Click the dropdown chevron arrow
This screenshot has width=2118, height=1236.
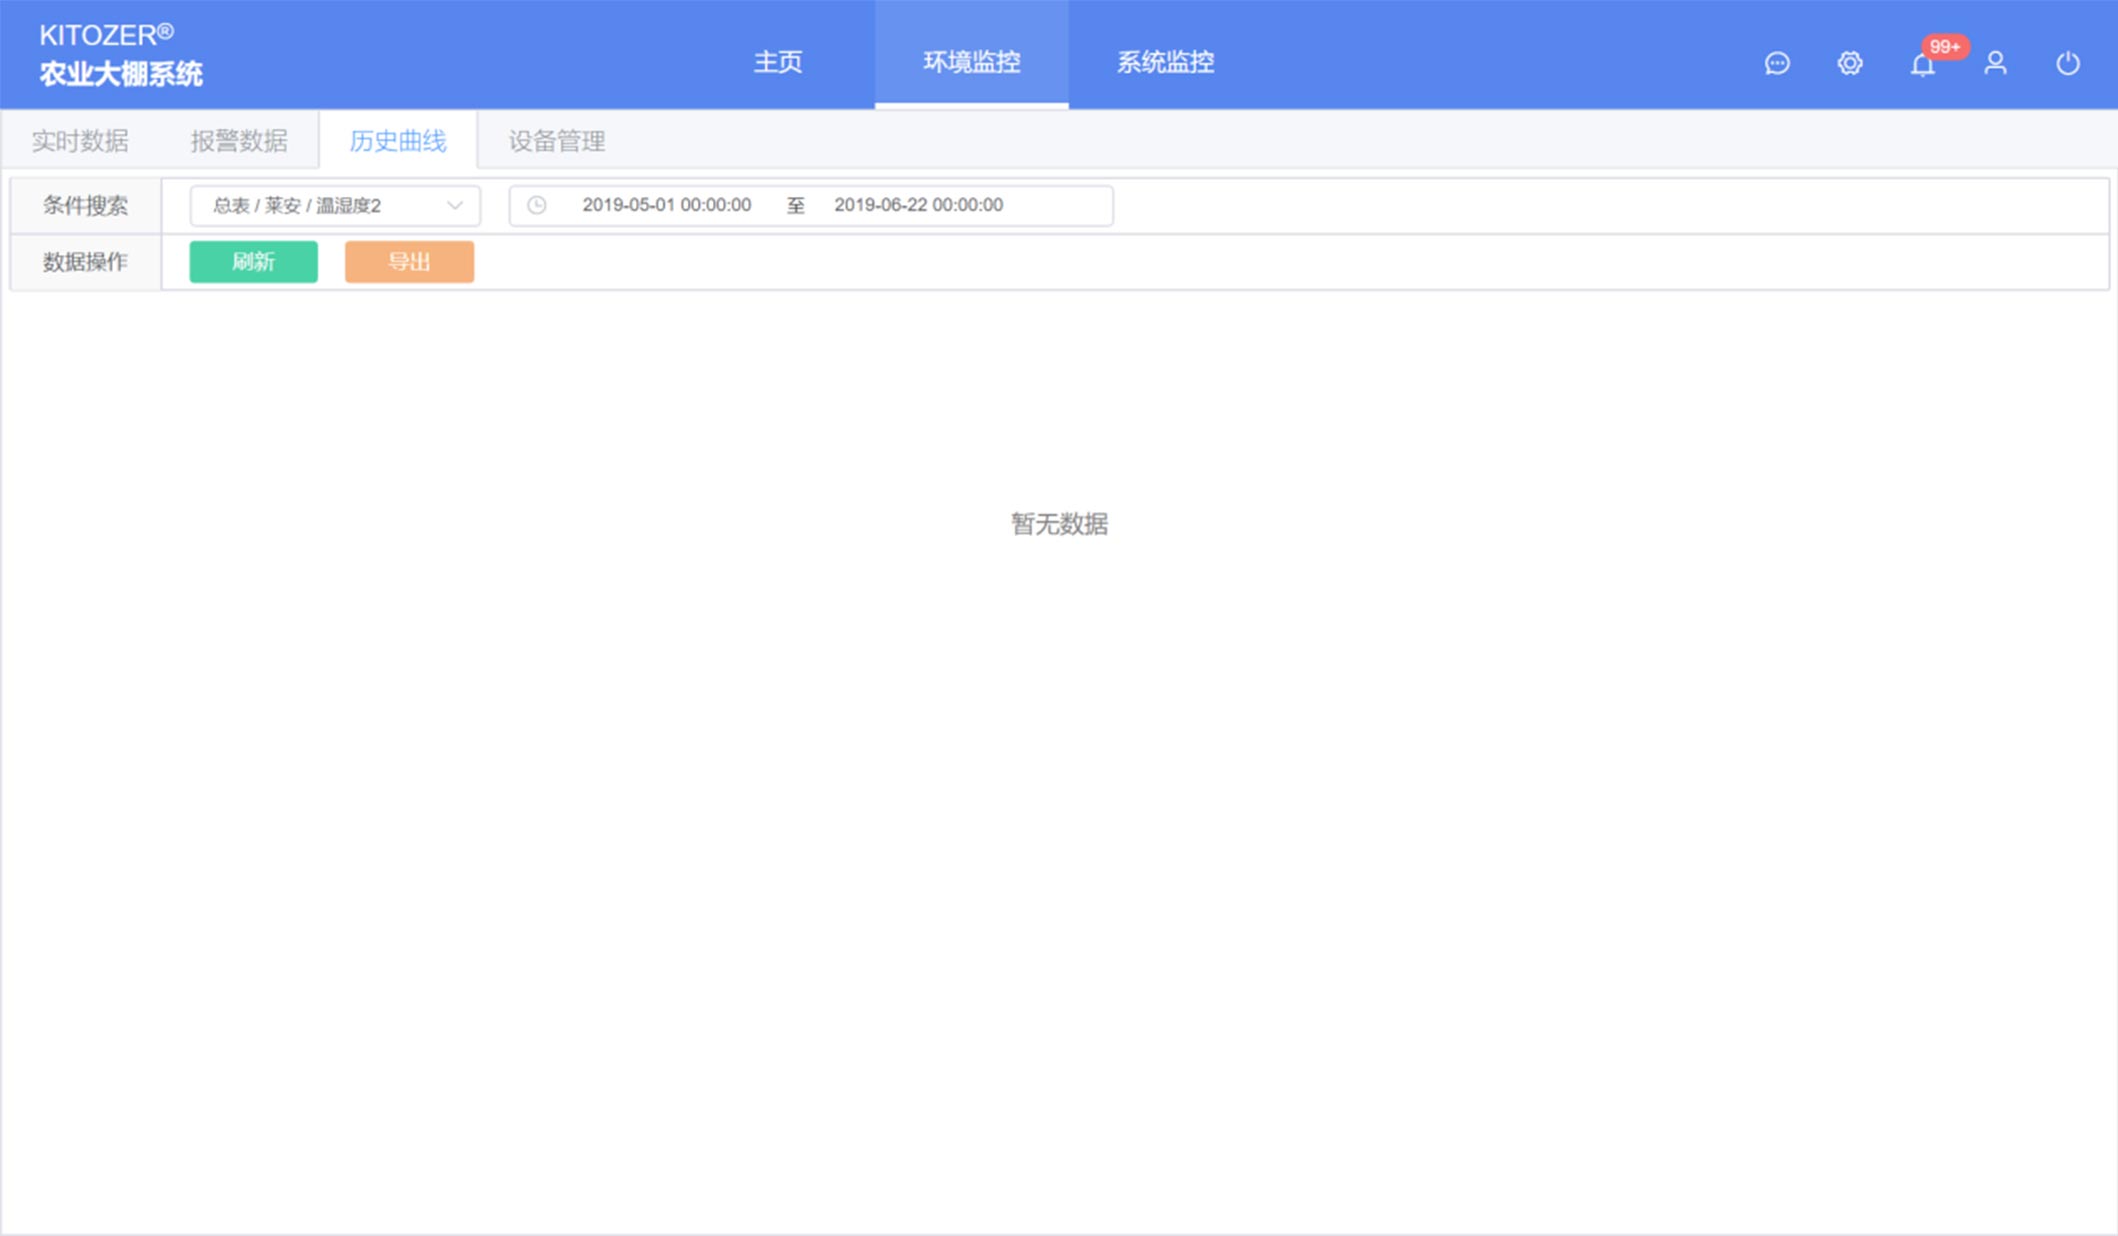coord(455,205)
